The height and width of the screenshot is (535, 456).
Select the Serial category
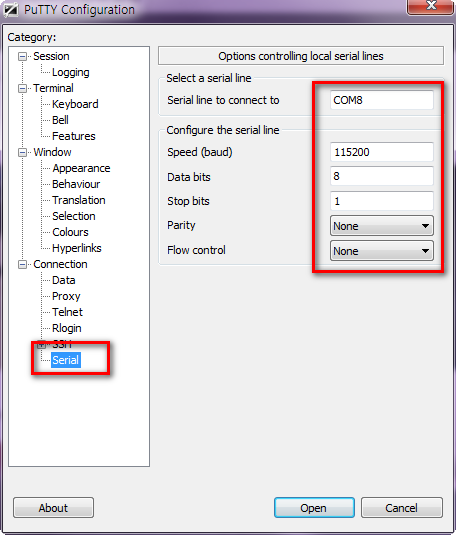point(66,360)
